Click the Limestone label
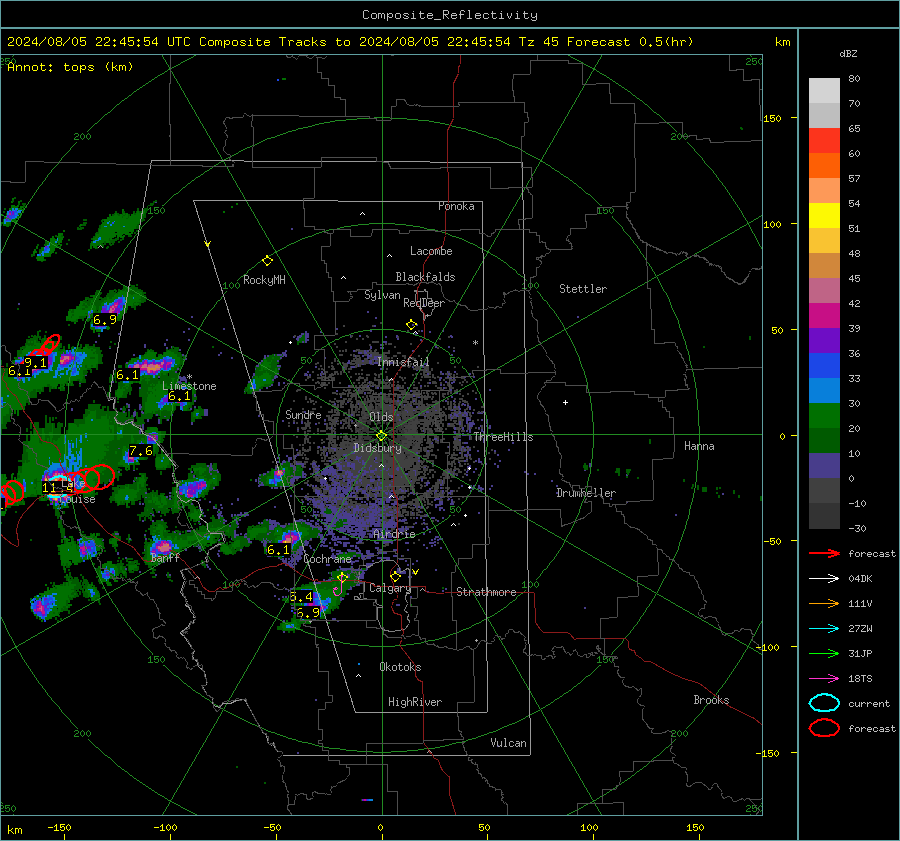 coord(189,386)
